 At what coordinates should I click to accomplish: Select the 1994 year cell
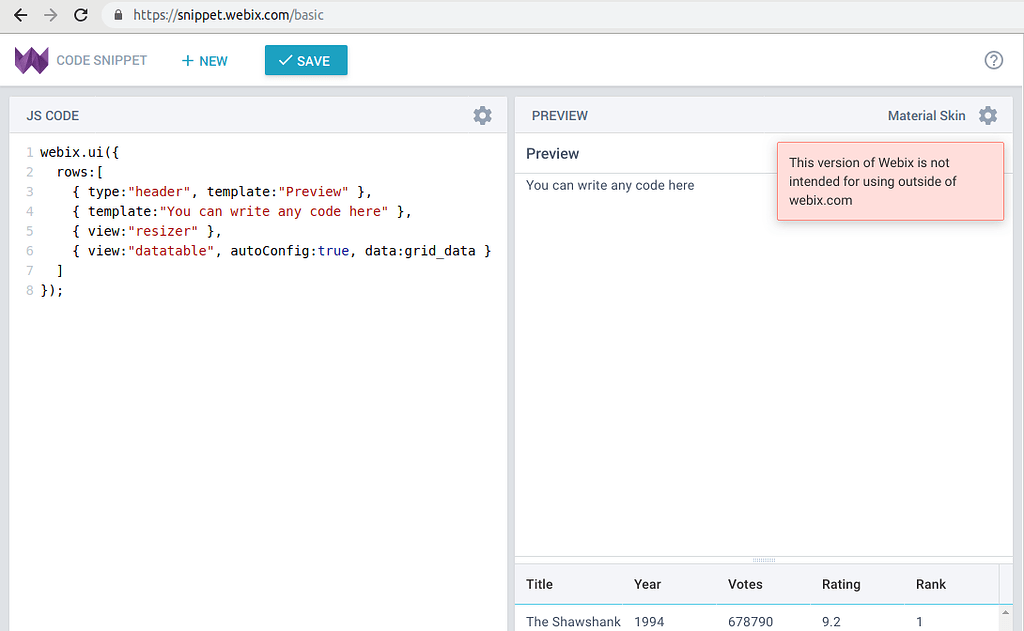coord(669,621)
